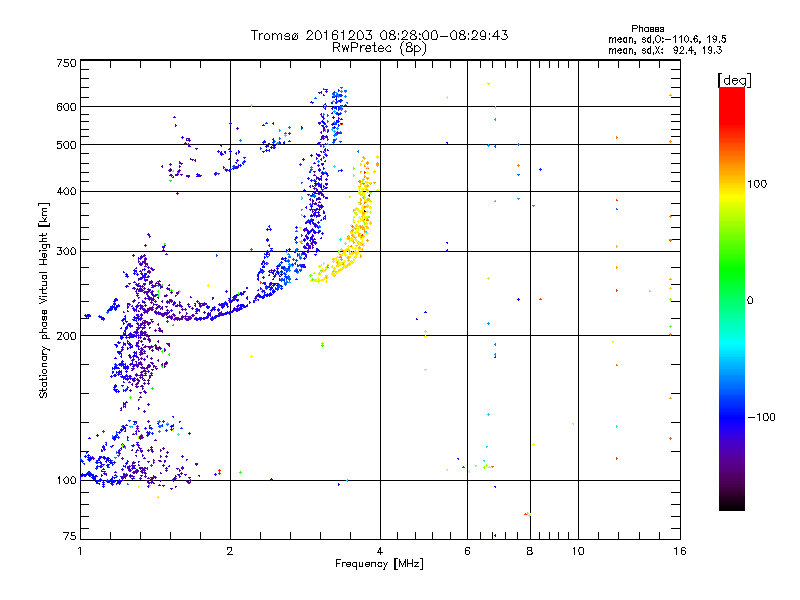Click the y-axis tick label '600'

66,107
